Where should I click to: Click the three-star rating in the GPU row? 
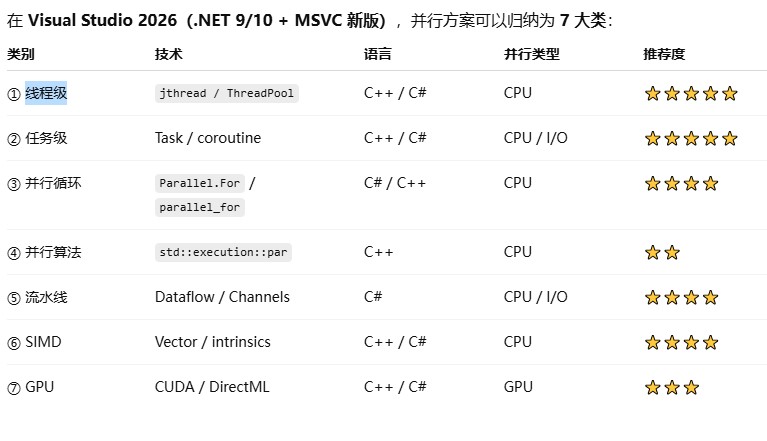coord(671,388)
